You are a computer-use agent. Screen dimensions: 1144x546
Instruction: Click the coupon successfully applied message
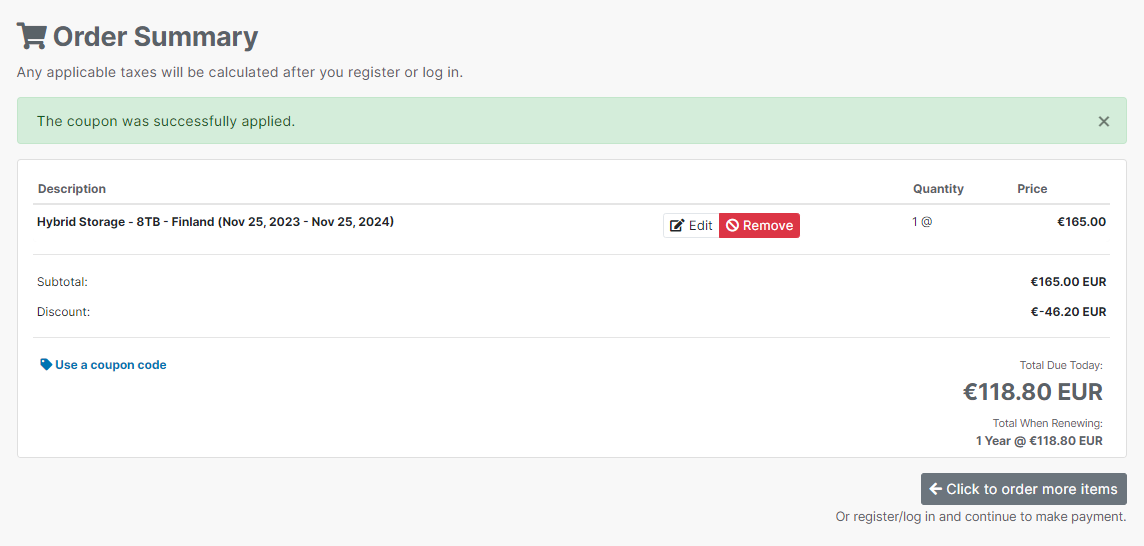166,121
